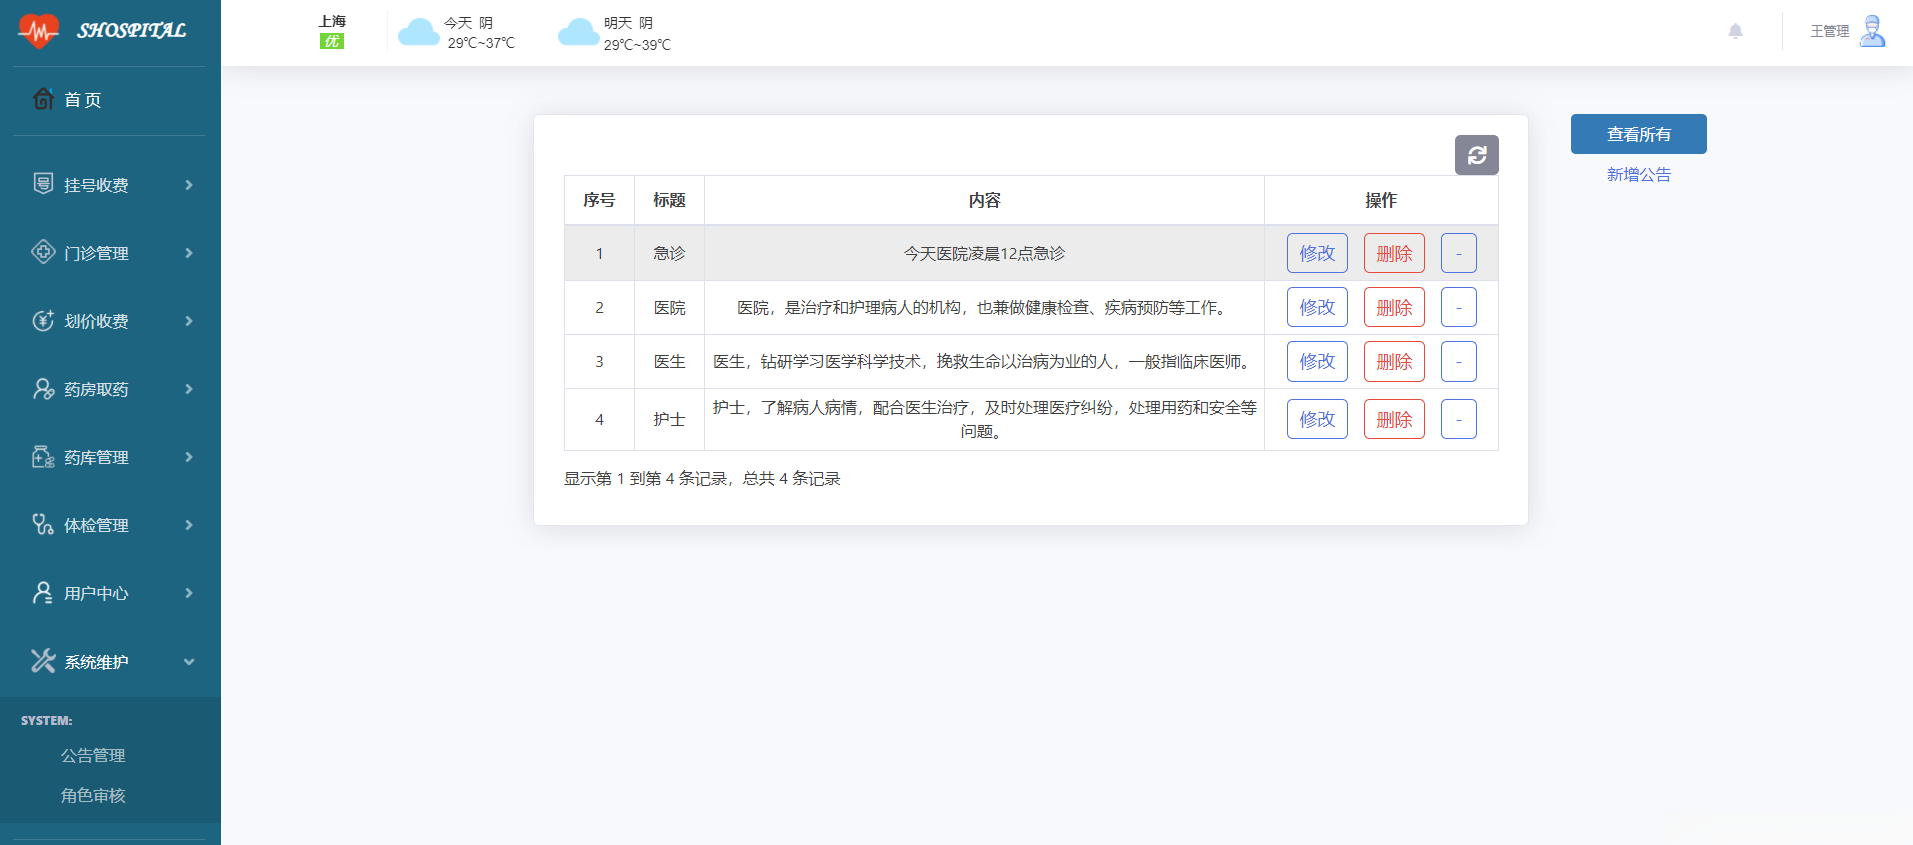The width and height of the screenshot is (1913, 845).
Task: Click the 查看所有 button
Action: (1638, 134)
